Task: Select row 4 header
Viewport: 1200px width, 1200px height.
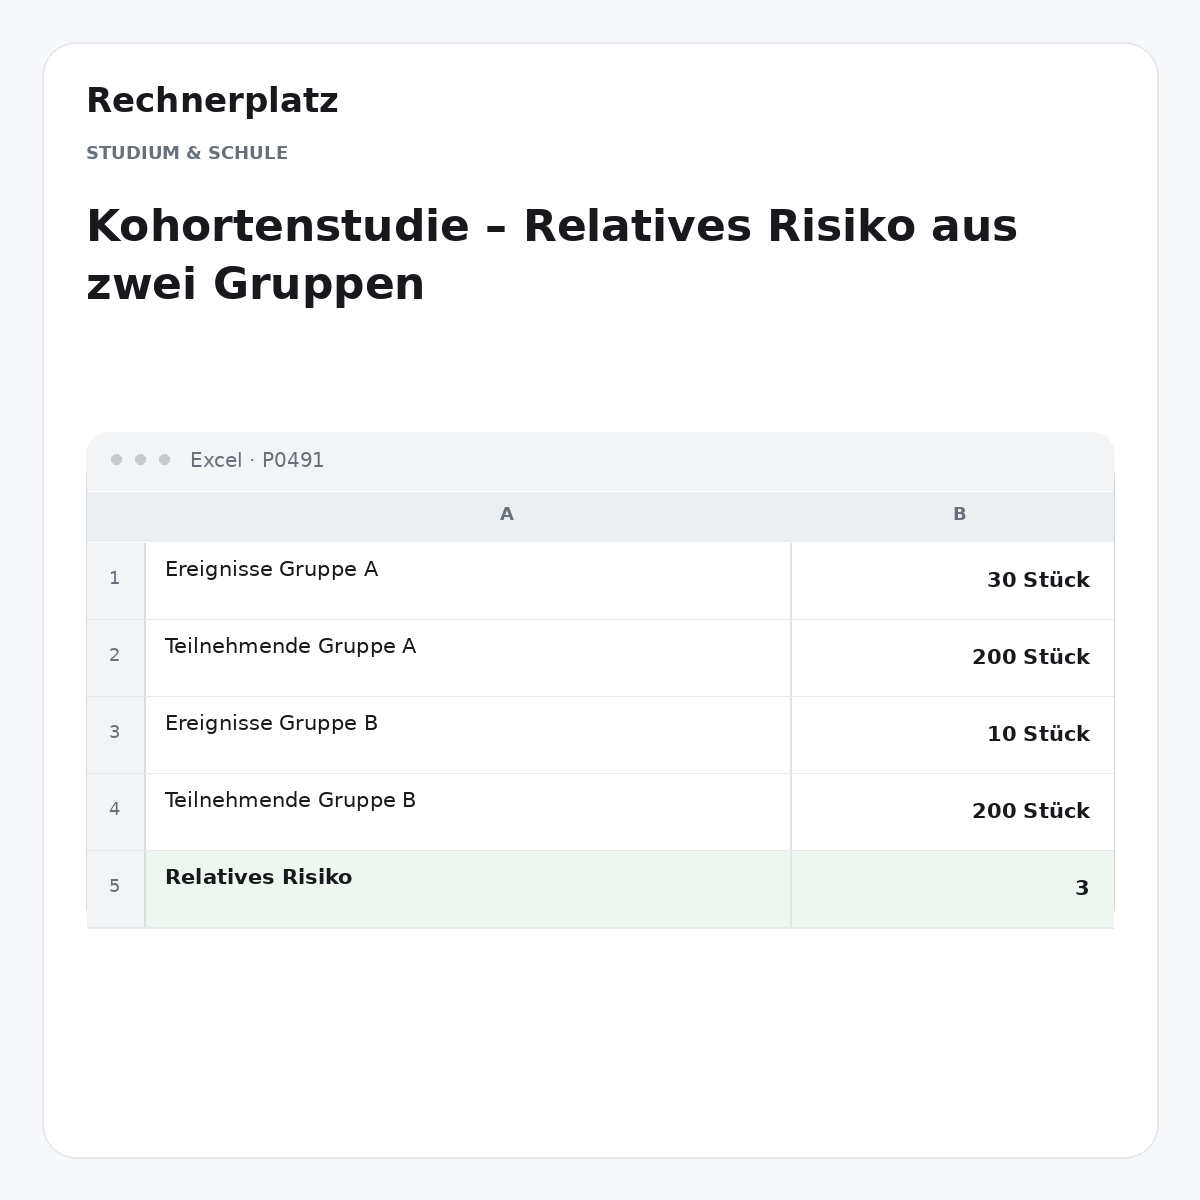Action: [115, 811]
